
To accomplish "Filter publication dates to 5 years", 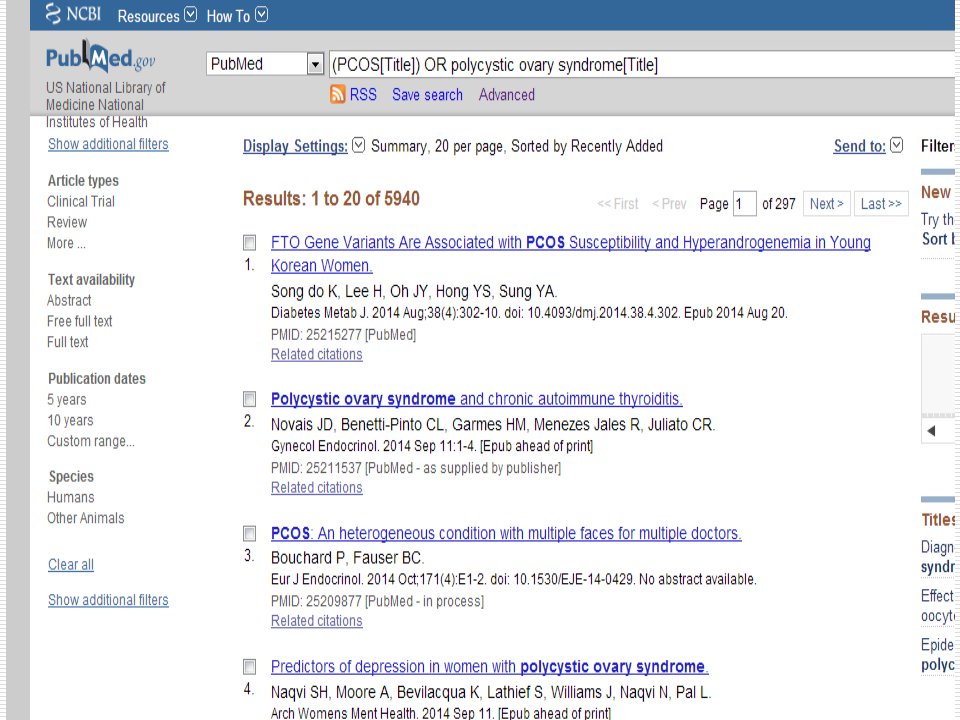I will [x=67, y=400].
